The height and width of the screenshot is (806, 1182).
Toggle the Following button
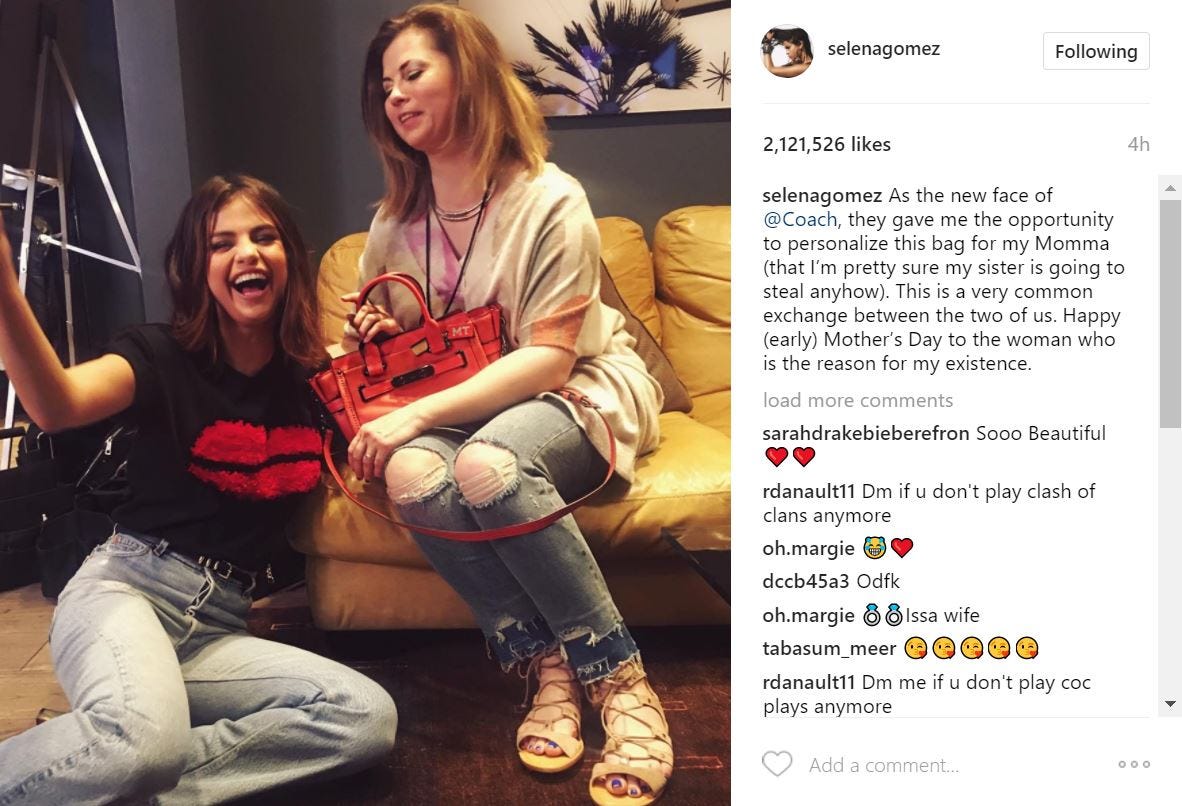(x=1096, y=51)
